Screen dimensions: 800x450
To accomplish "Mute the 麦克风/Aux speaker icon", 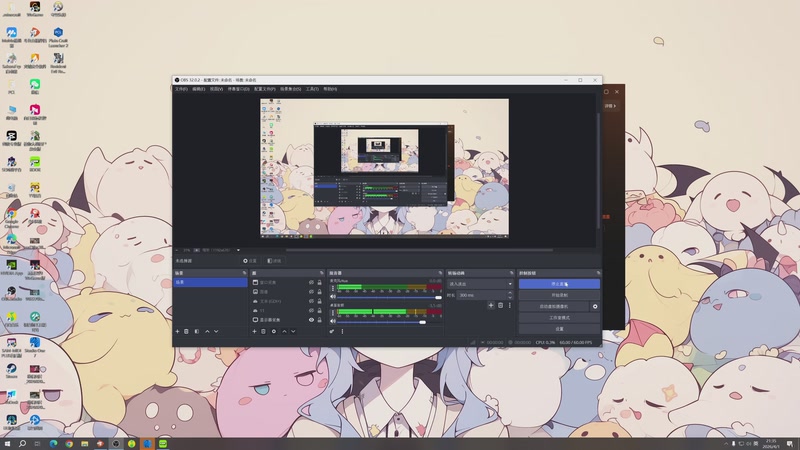I will point(333,297).
